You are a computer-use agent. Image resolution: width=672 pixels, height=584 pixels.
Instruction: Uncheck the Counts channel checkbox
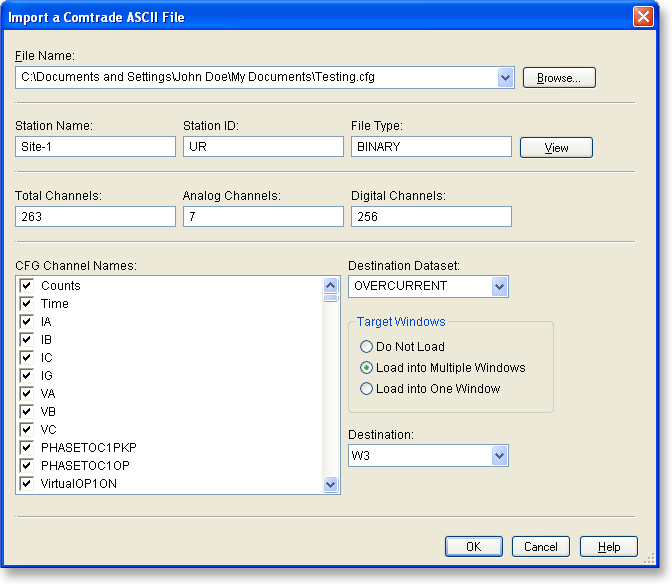26,285
